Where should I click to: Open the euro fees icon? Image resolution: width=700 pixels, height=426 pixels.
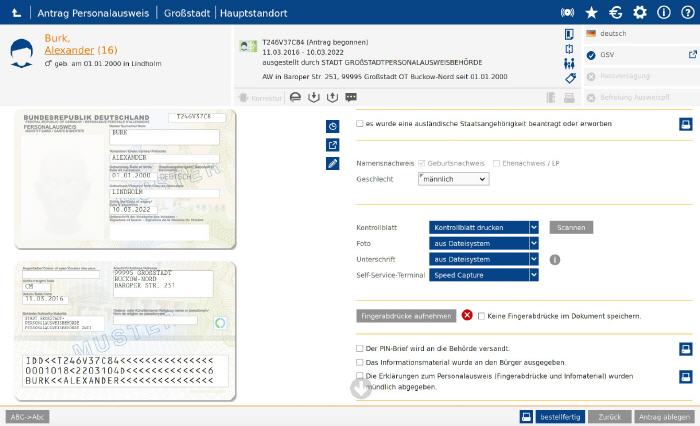click(615, 13)
